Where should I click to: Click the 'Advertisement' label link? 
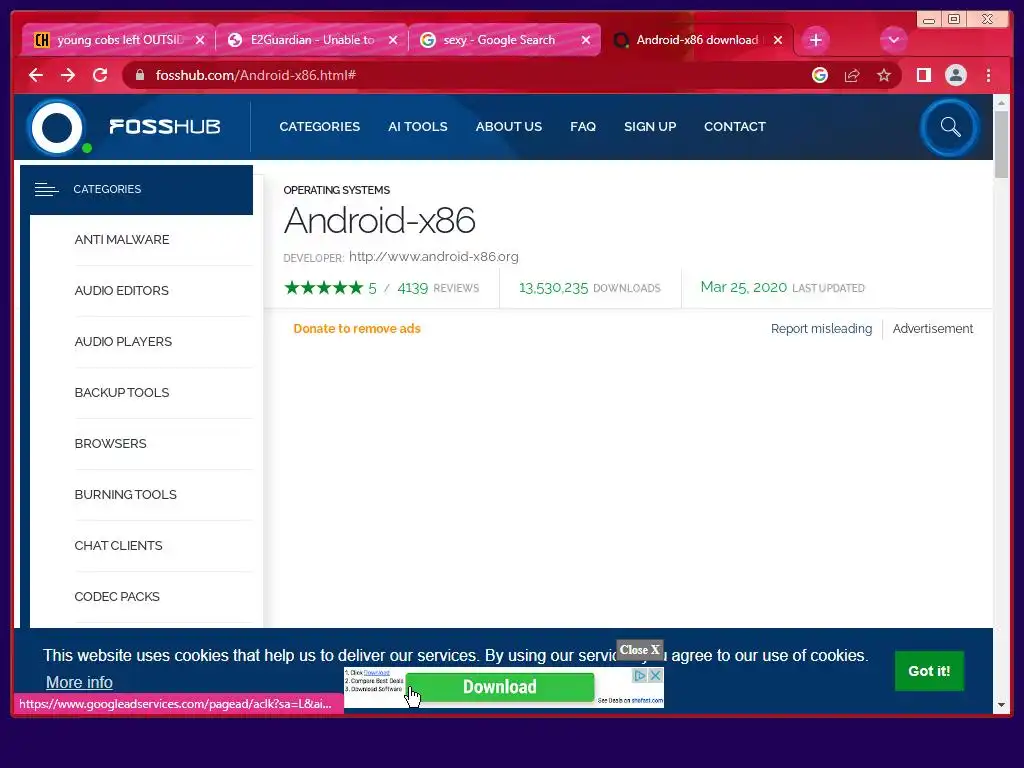pos(933,328)
